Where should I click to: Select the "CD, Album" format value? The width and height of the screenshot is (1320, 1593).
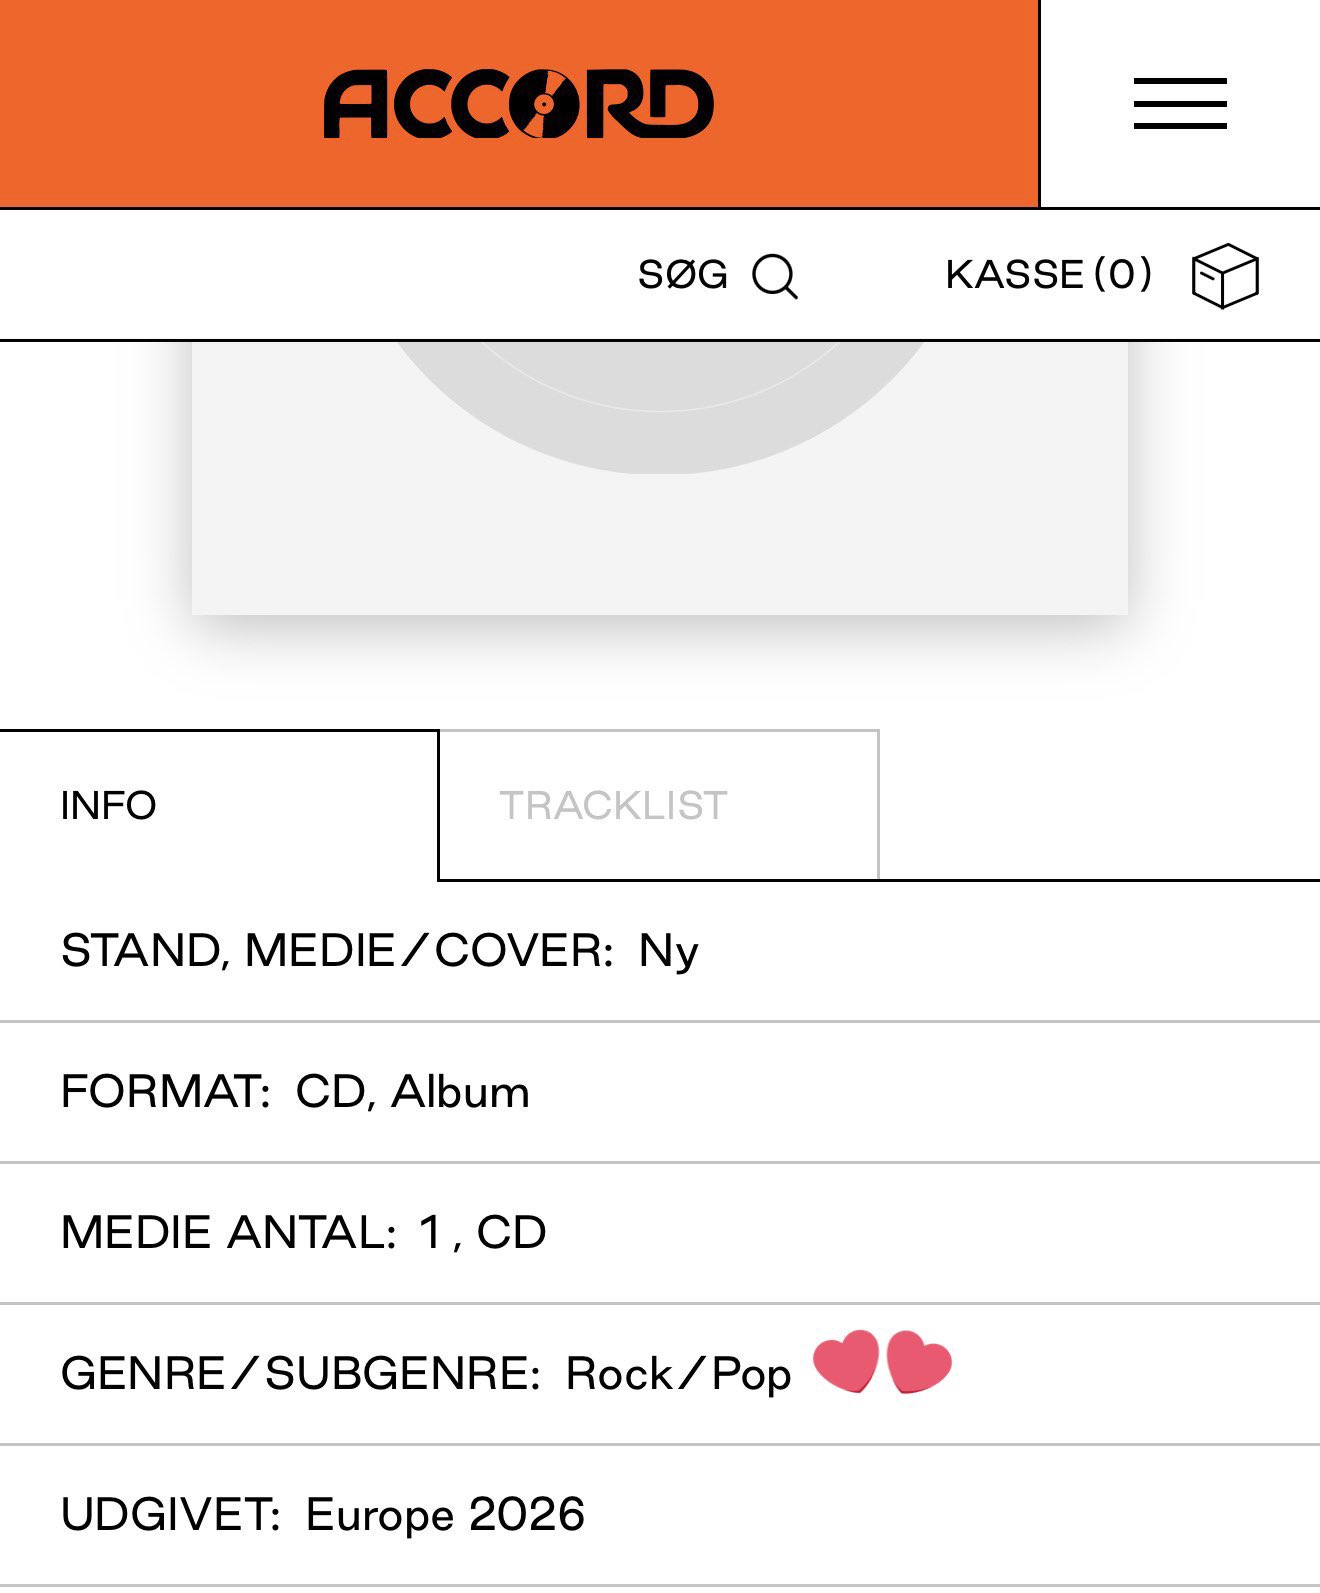coord(412,1091)
